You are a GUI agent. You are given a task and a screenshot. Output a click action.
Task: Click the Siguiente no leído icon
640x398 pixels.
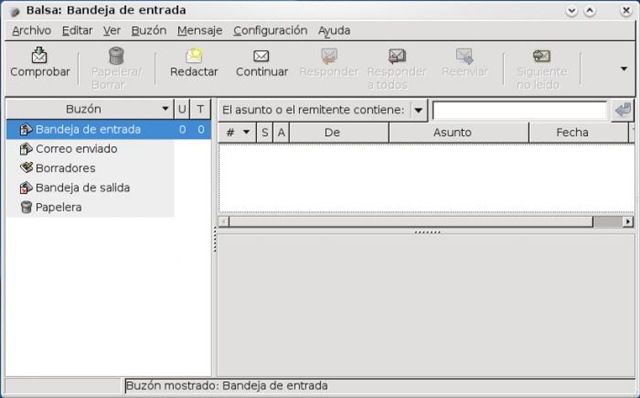(542, 56)
